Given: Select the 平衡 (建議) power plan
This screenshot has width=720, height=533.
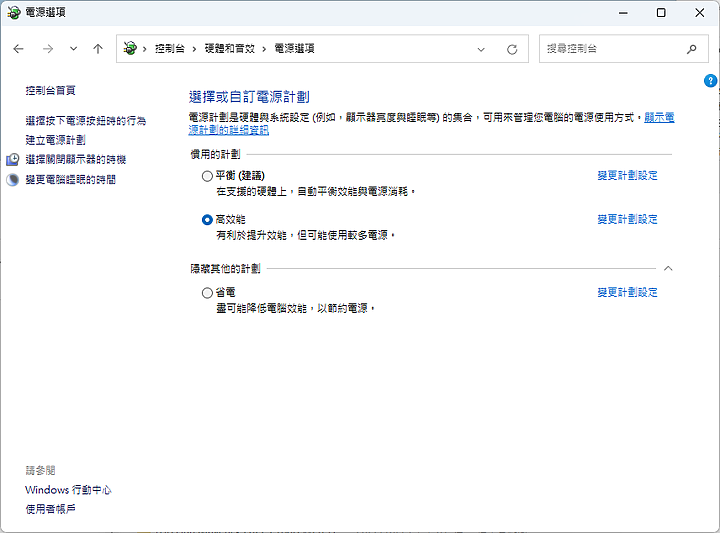Looking at the screenshot, I should tap(207, 176).
